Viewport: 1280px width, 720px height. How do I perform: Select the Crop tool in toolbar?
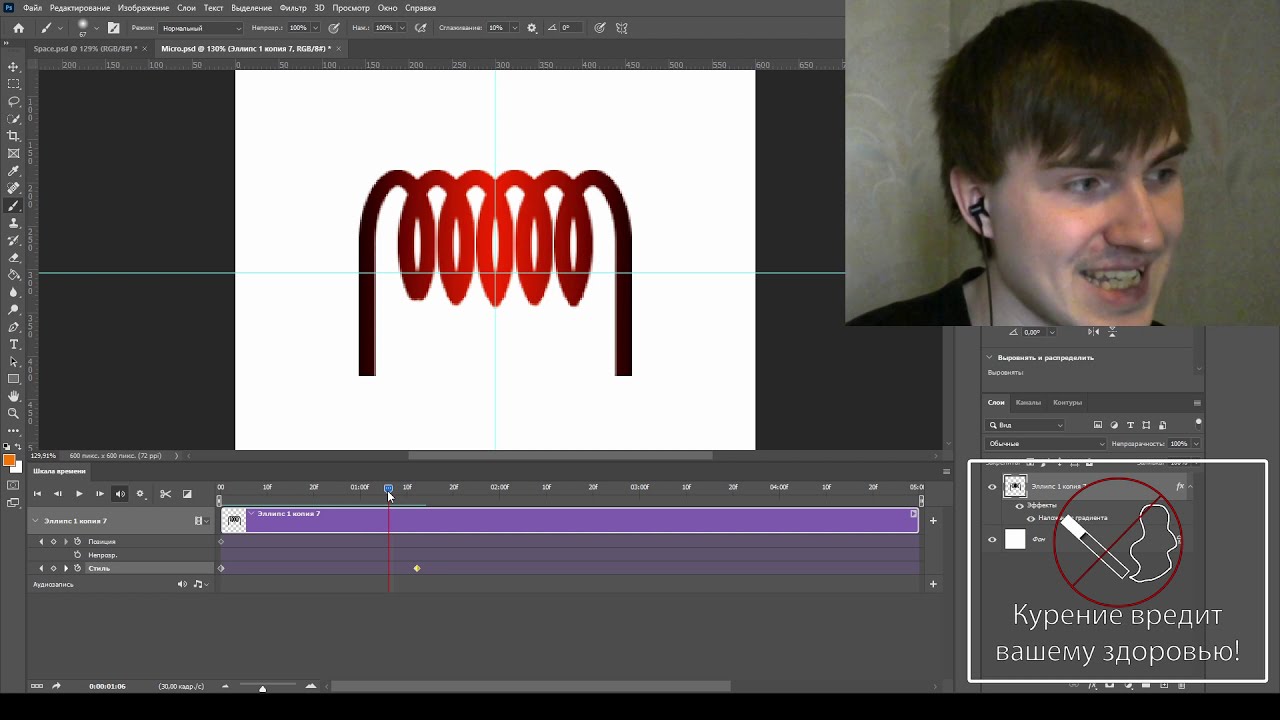[x=13, y=136]
